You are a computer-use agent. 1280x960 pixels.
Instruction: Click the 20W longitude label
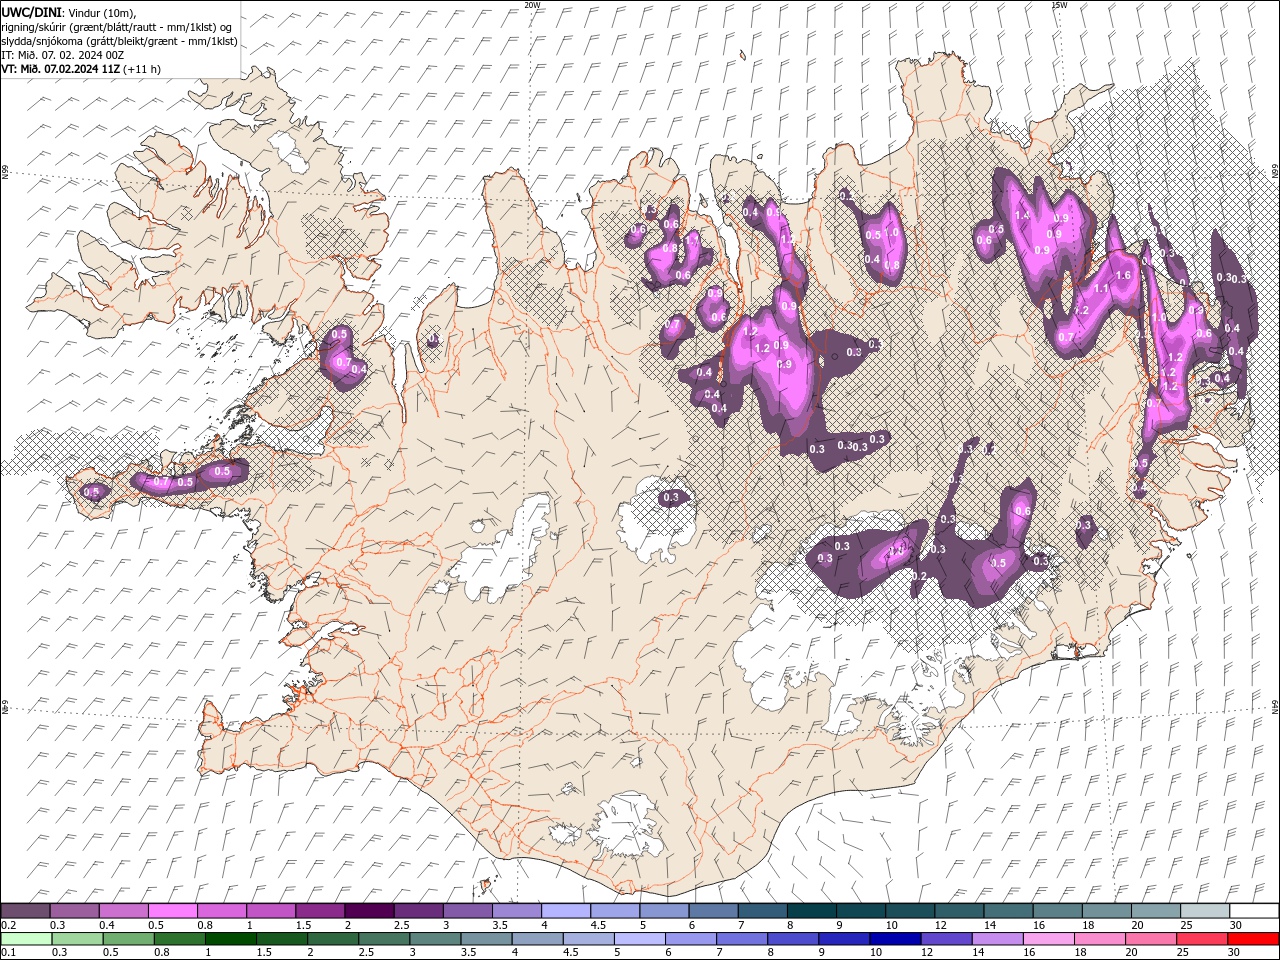click(533, 5)
